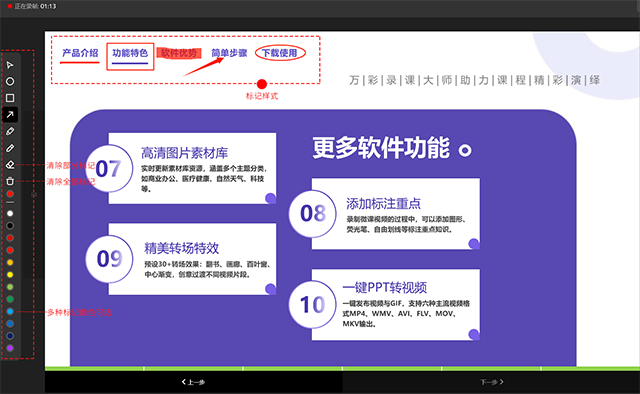This screenshot has height=394, width=640.
Task: Select the arrow drawing tool
Action: click(10, 115)
